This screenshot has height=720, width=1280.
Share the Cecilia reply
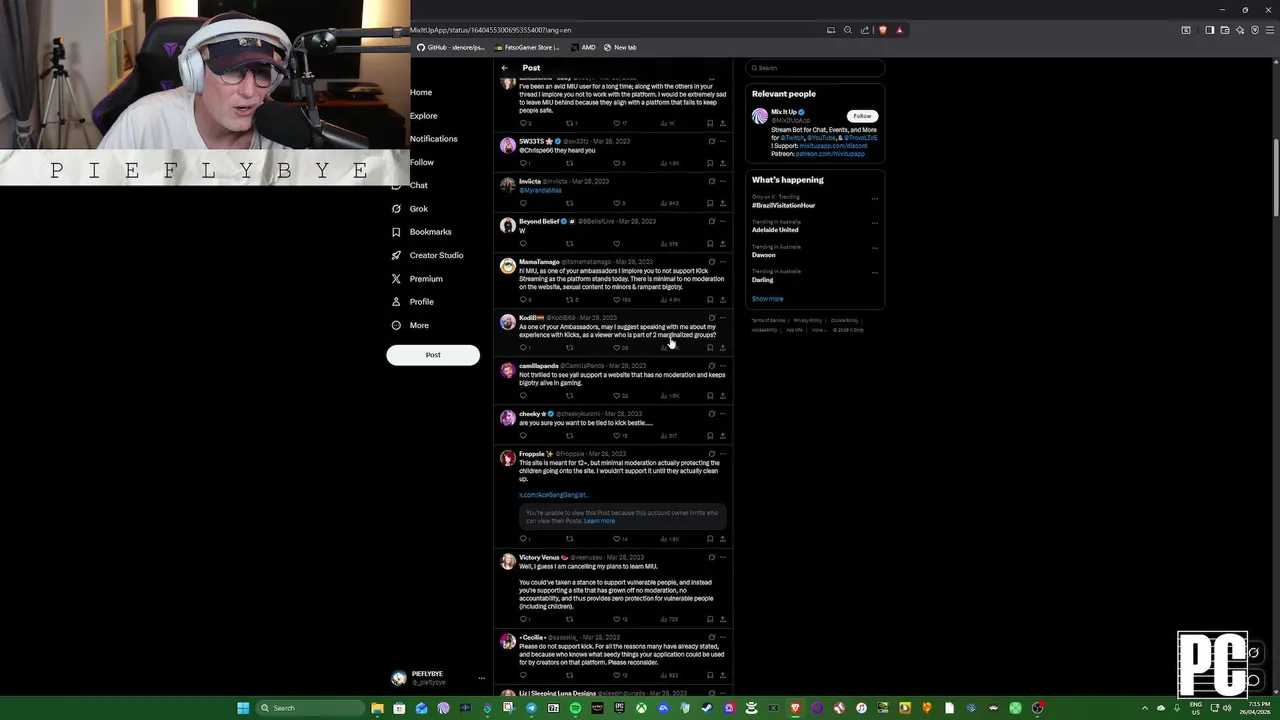pos(722,675)
